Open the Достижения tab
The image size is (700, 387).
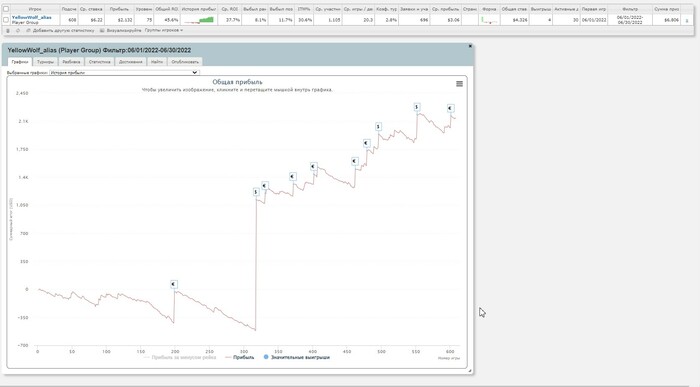pyautogui.click(x=131, y=62)
